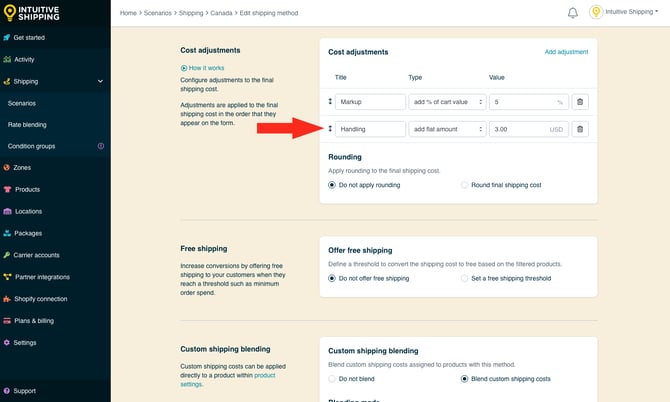This screenshot has height=402, width=670.
Task: Open the Handling type dropdown
Action: [x=447, y=129]
